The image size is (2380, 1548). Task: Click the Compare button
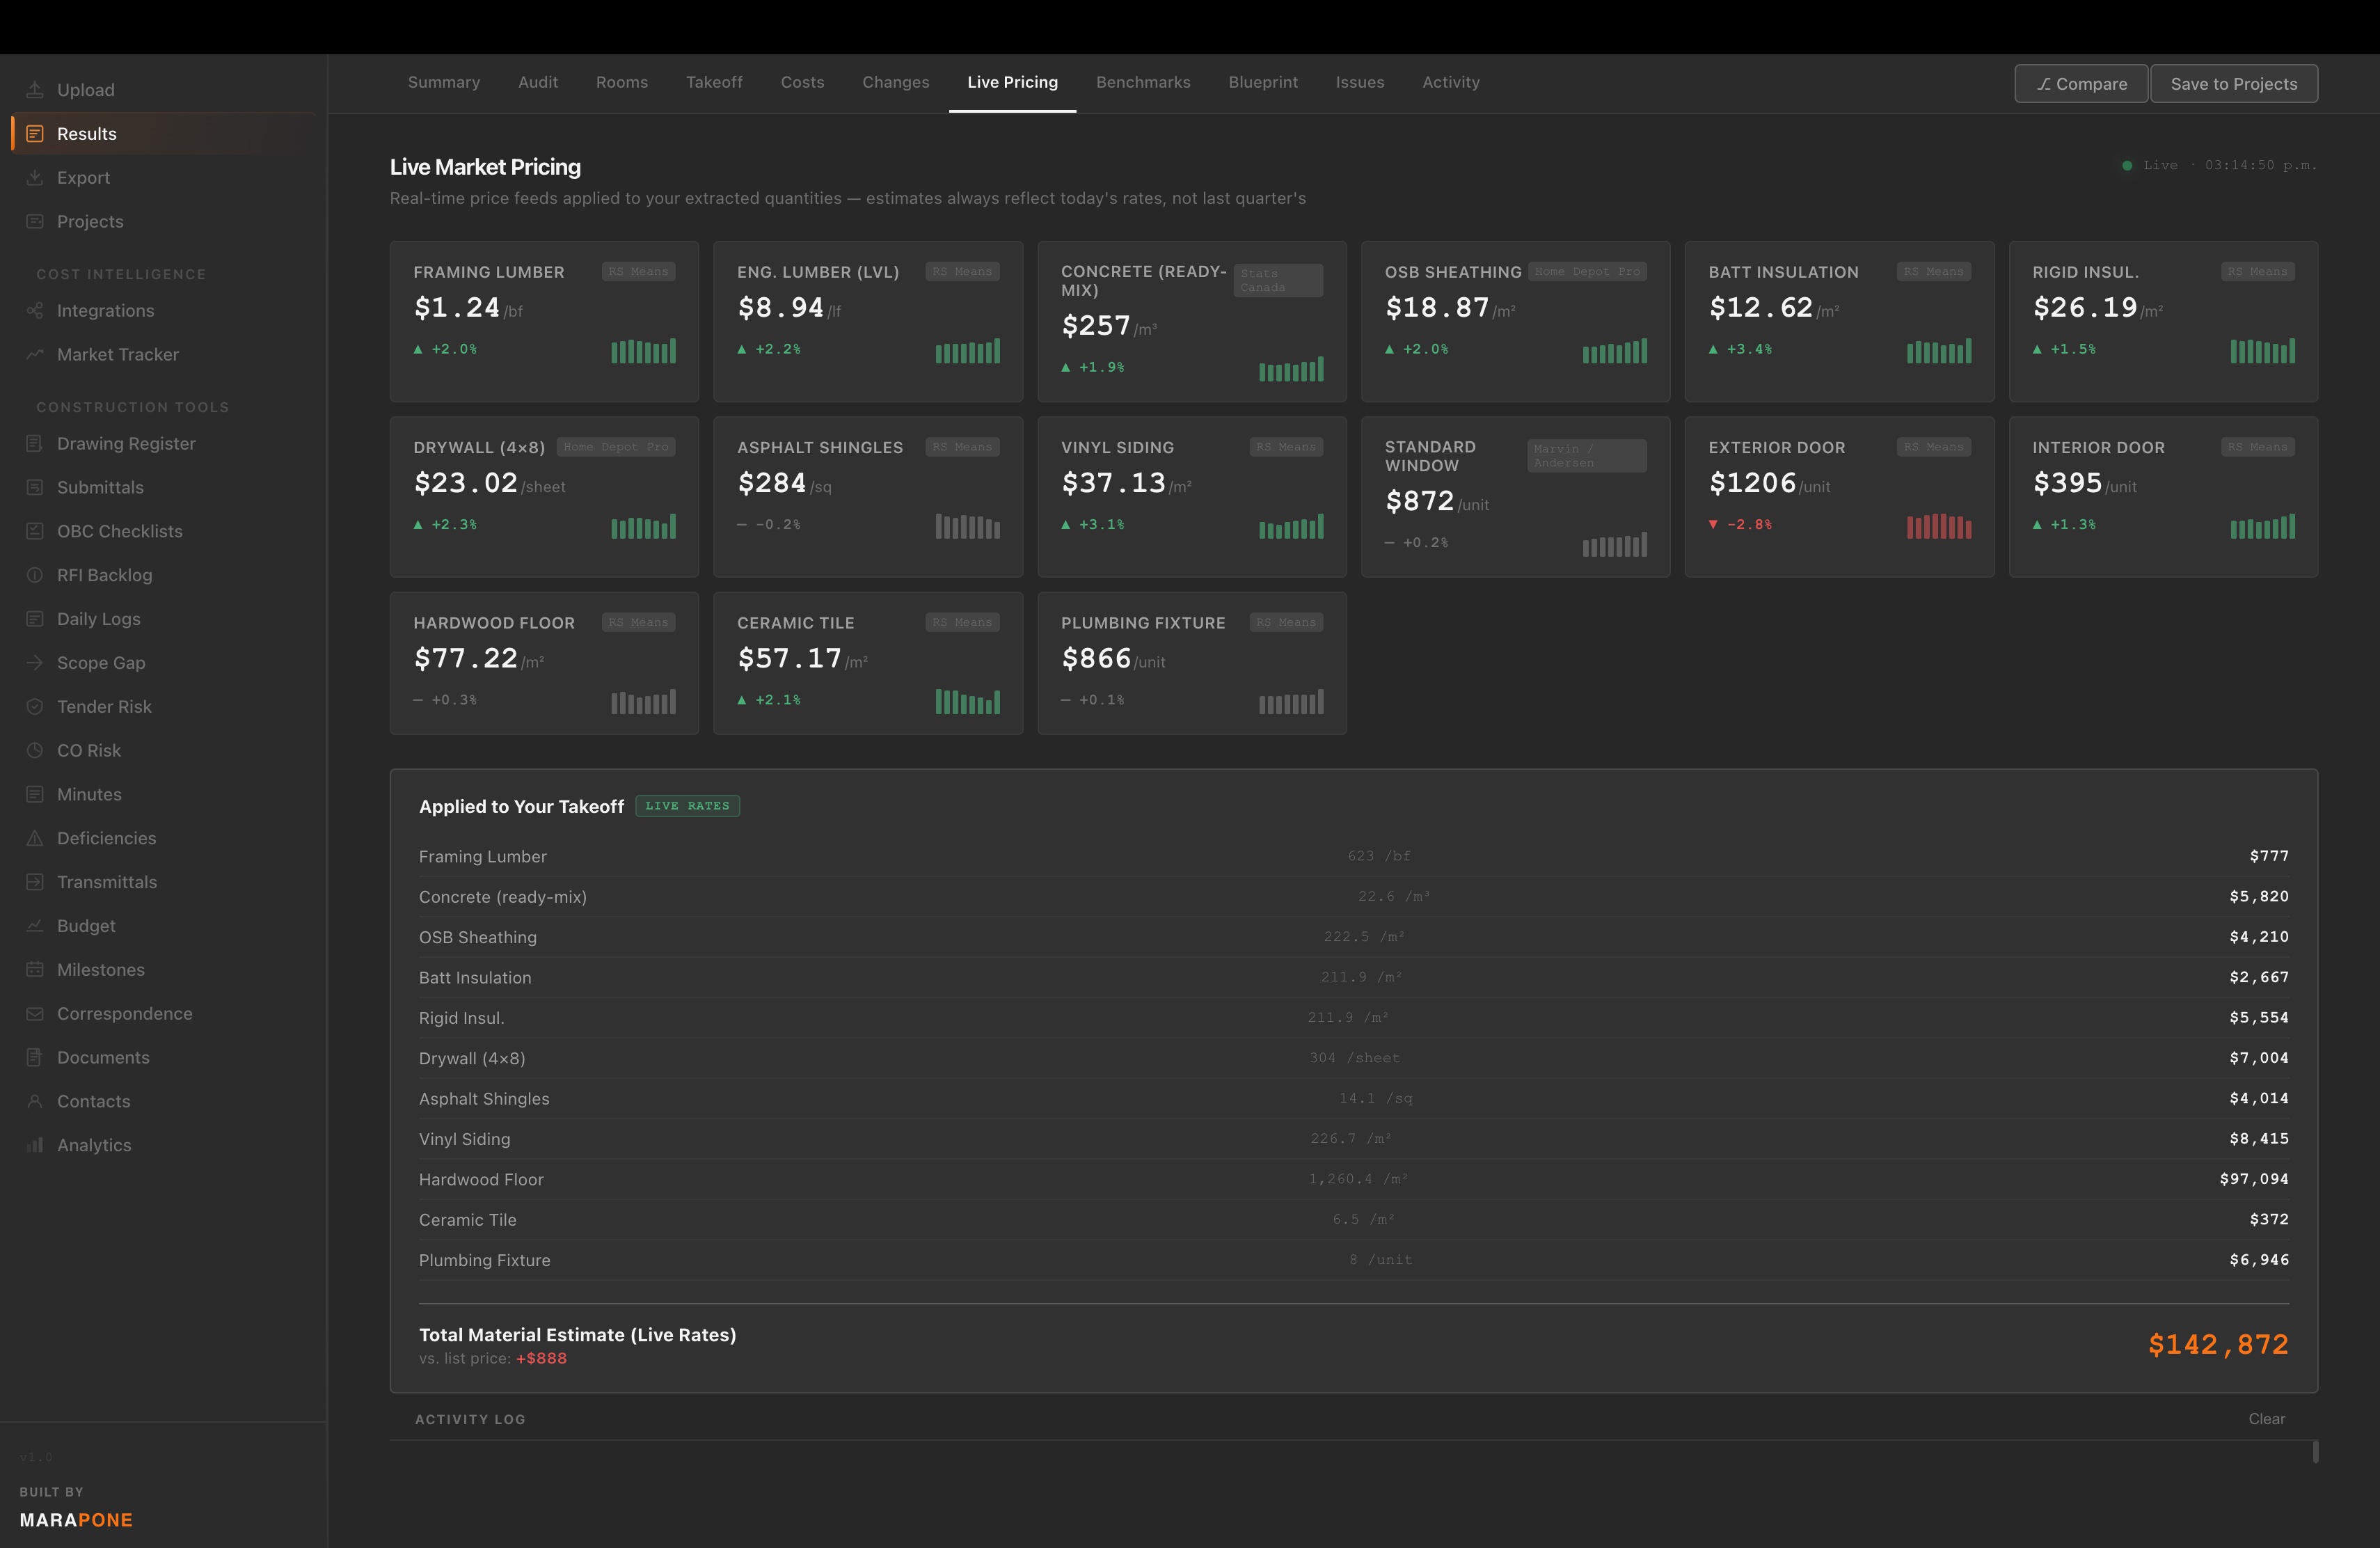tap(2081, 84)
